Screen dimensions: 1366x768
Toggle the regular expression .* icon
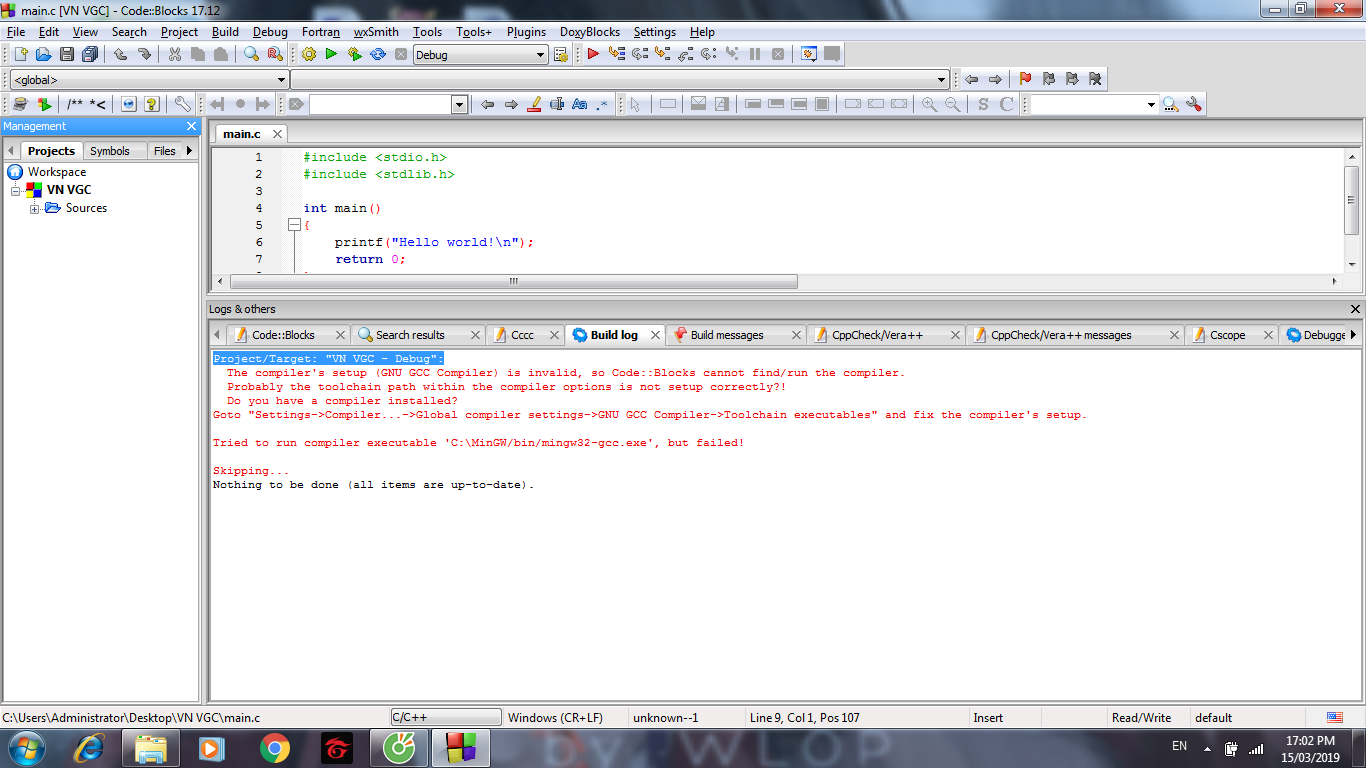(x=602, y=104)
